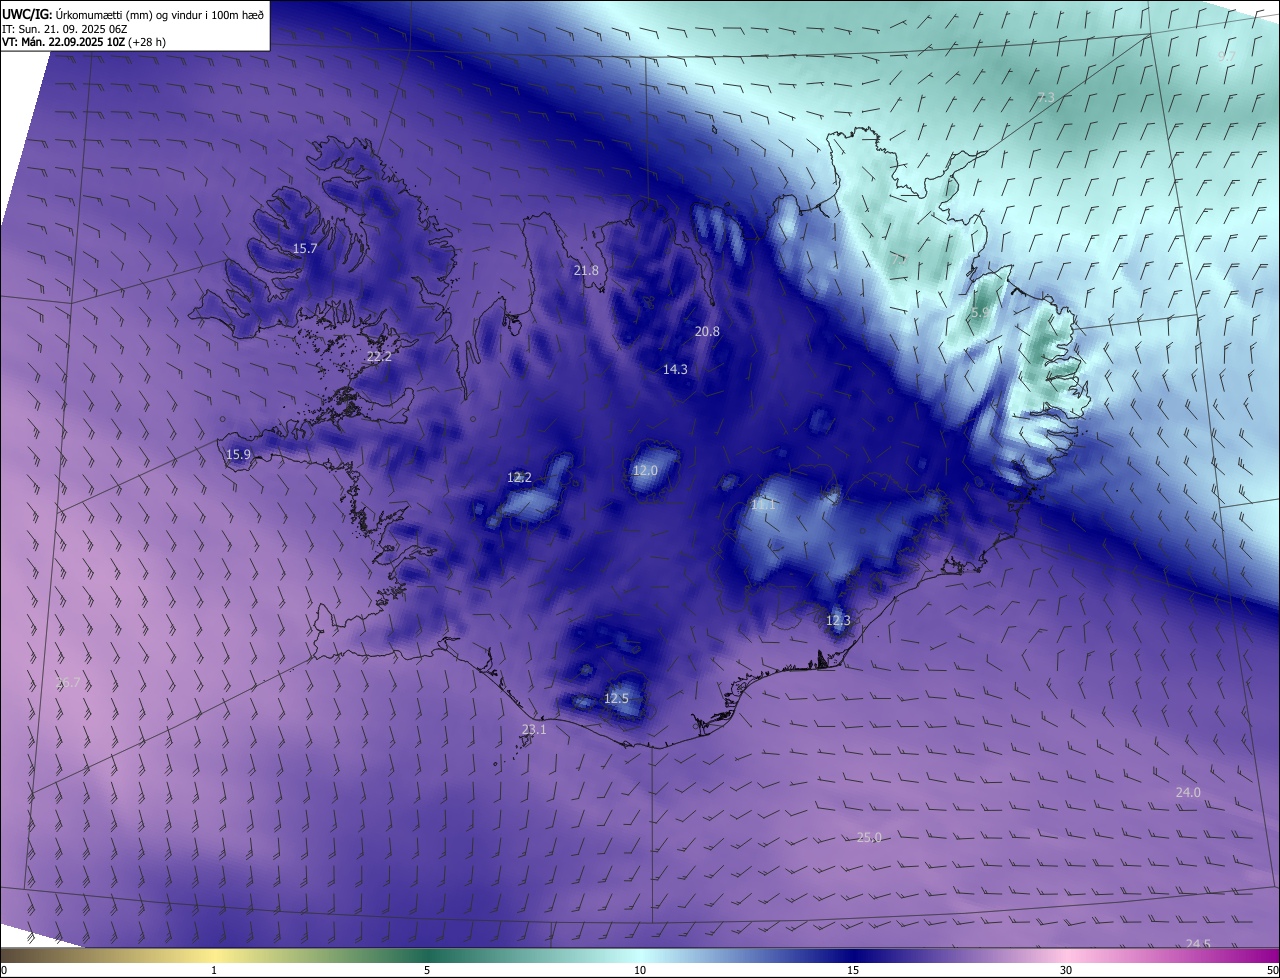Image resolution: width=1280 pixels, height=978 pixels.
Task: Click the 15.9 value near the west coast
Action: coord(238,454)
